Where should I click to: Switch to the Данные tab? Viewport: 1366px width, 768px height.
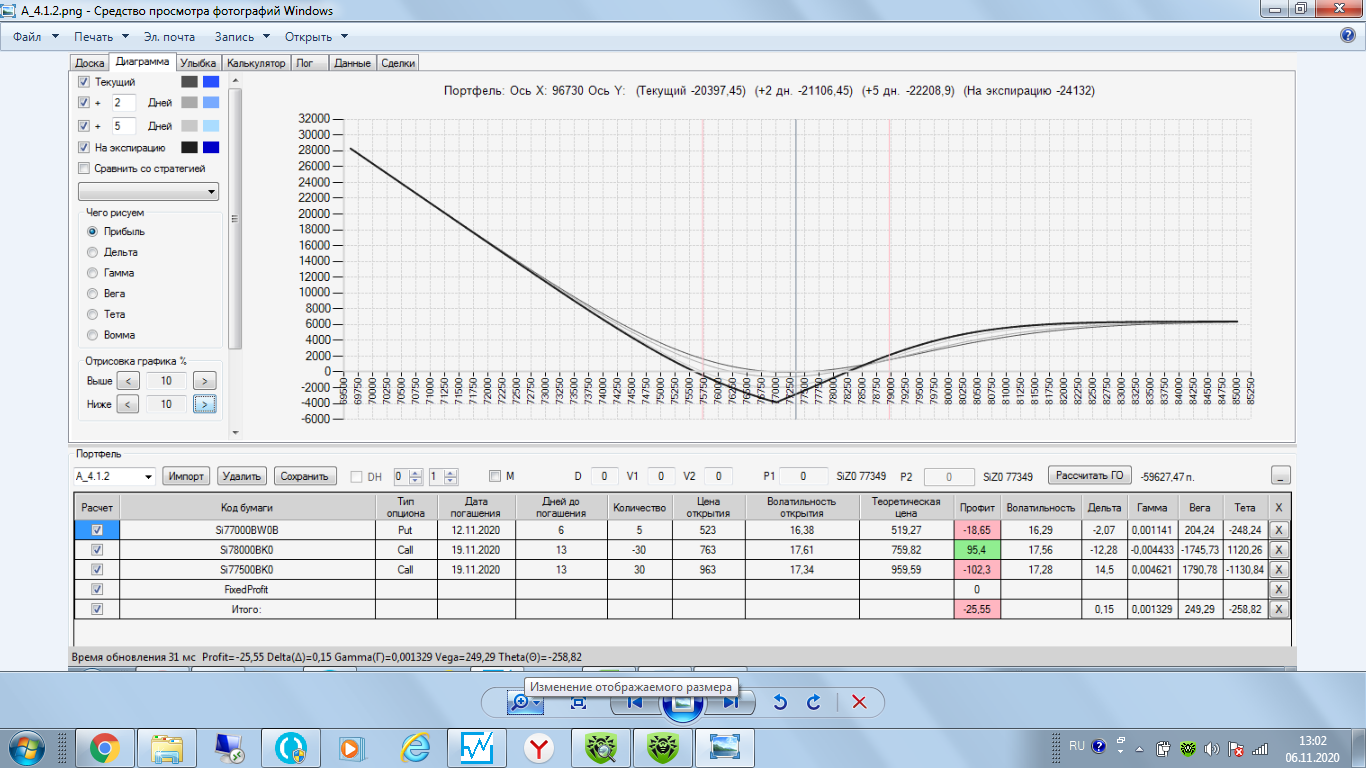click(x=353, y=63)
